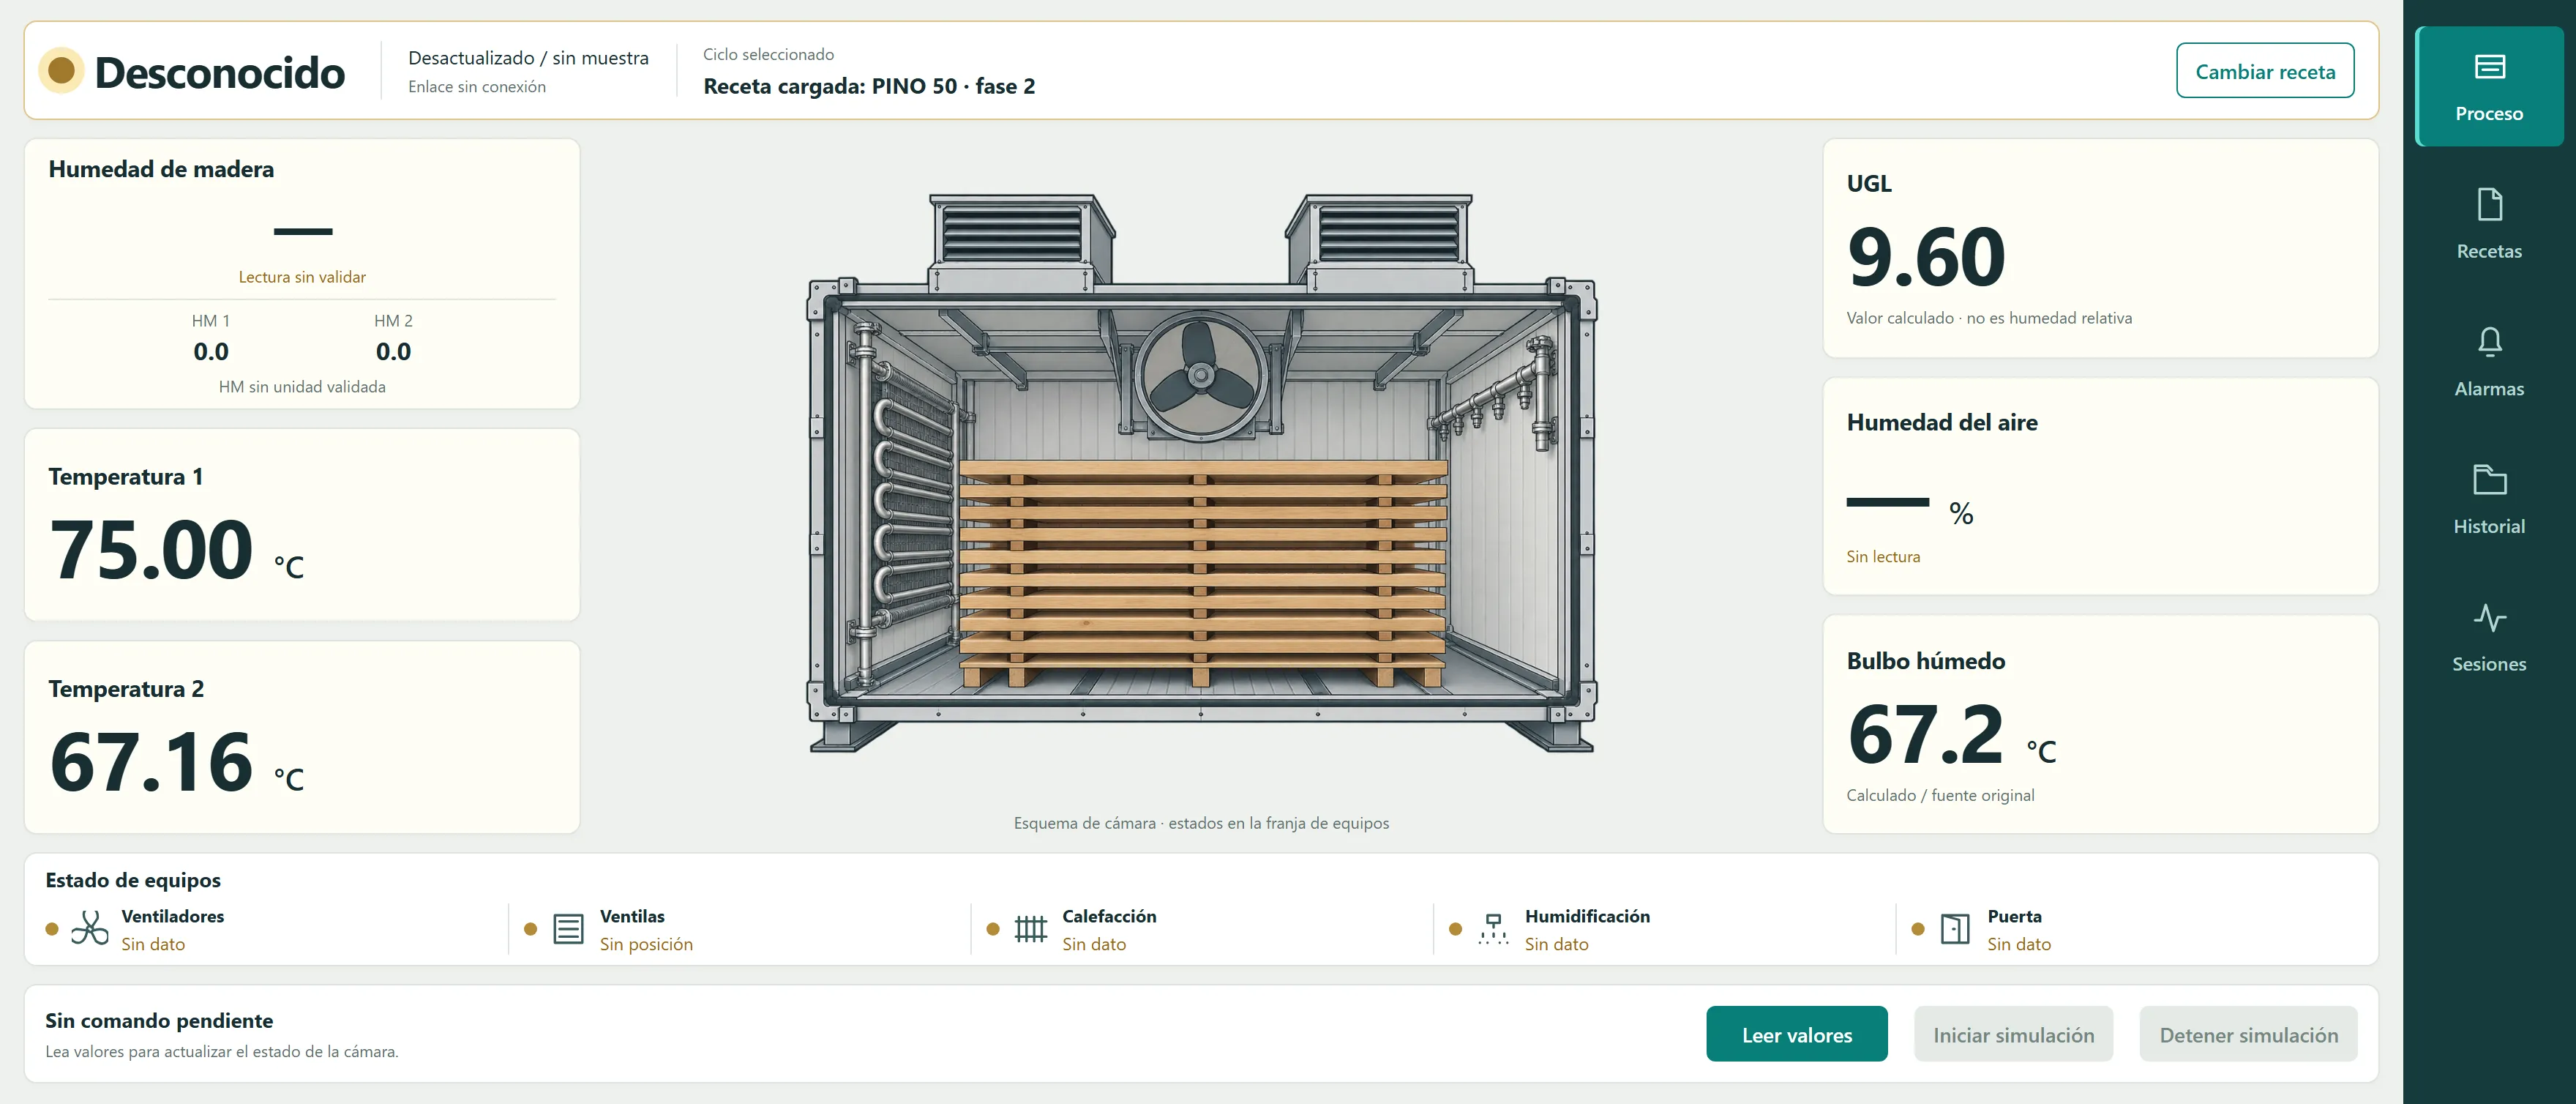Click the Calefacción heater grid icon

tap(1030, 929)
